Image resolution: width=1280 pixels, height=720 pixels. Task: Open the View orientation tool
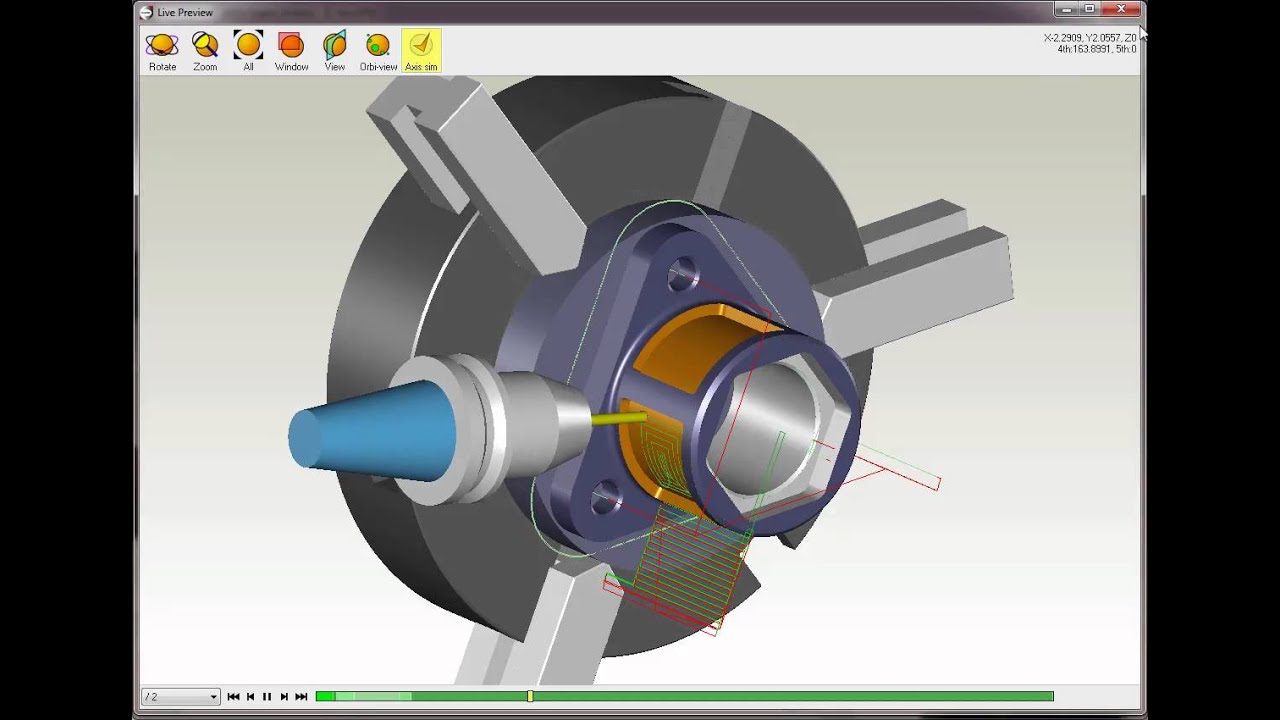point(334,51)
